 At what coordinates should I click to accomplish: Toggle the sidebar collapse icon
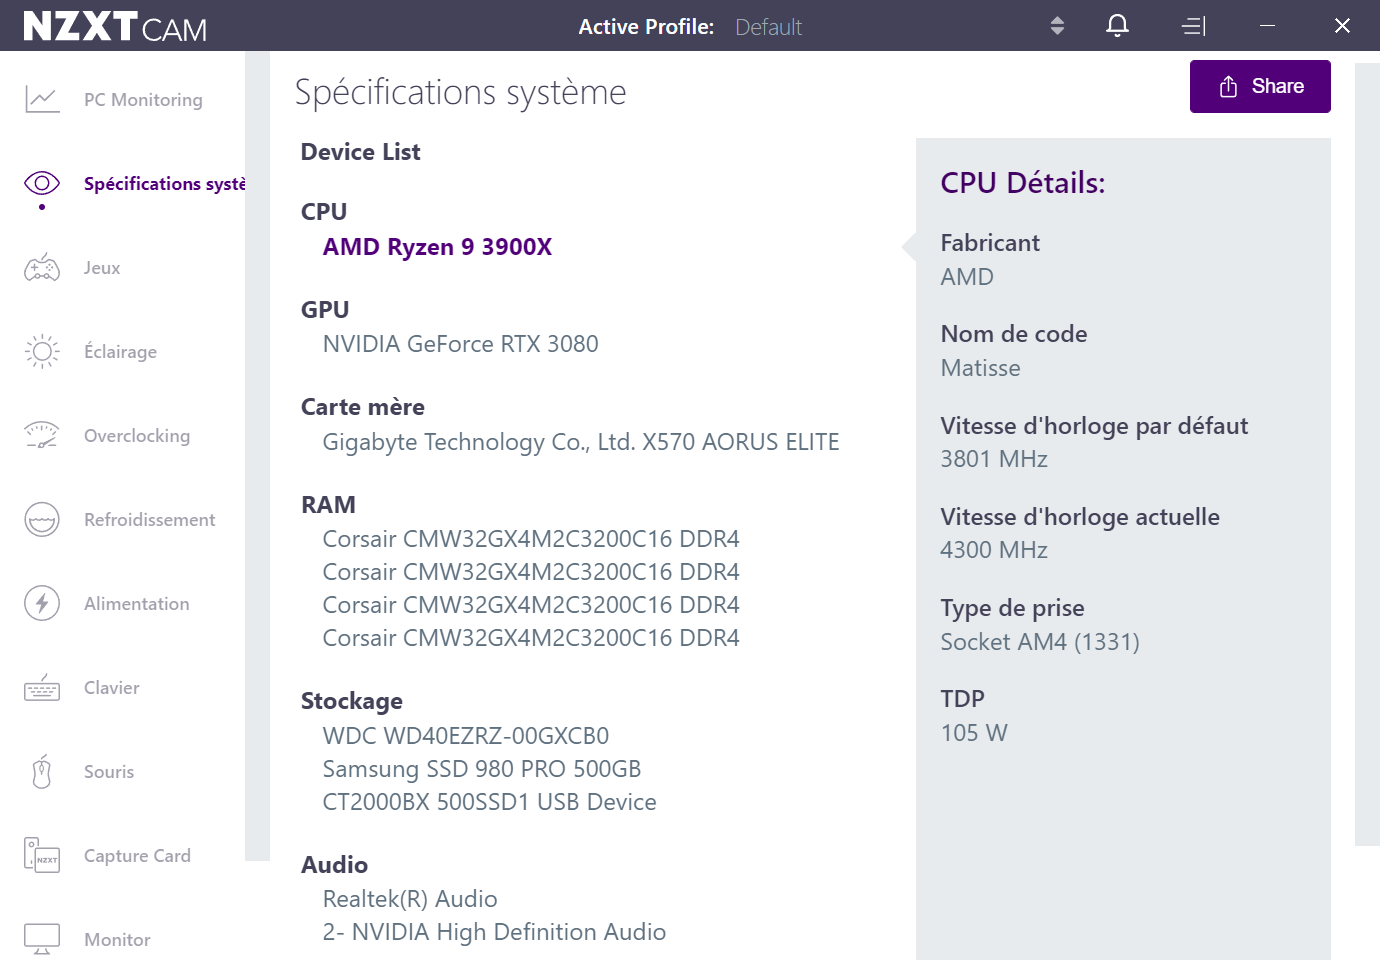(1194, 26)
